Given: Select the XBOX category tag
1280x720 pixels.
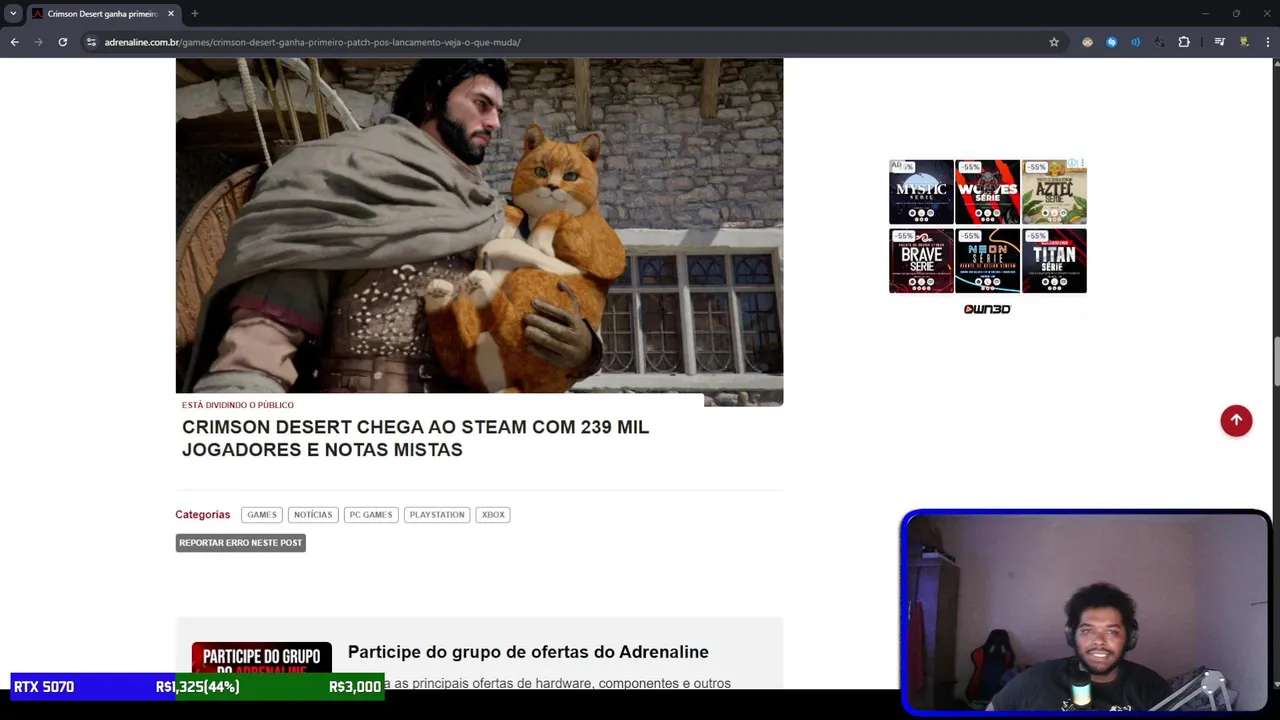Looking at the screenshot, I should [493, 514].
